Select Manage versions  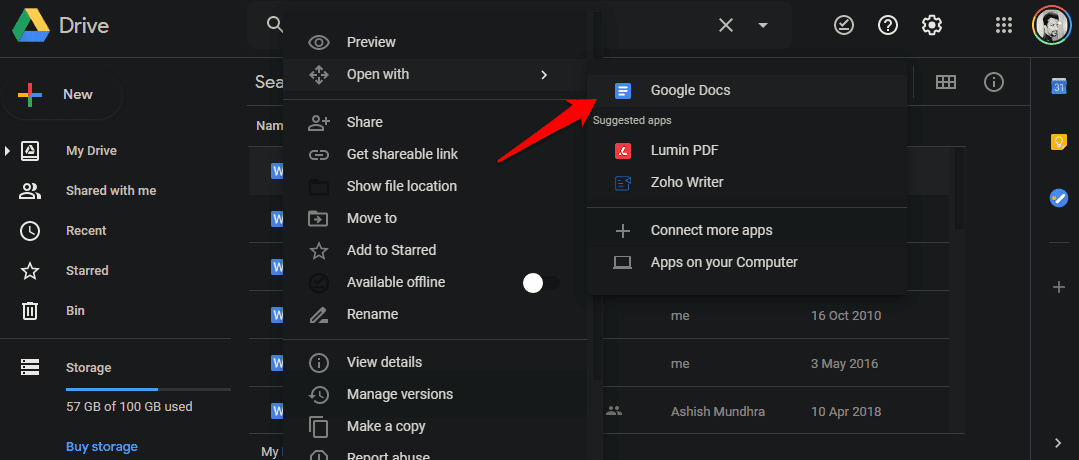click(x=435, y=395)
